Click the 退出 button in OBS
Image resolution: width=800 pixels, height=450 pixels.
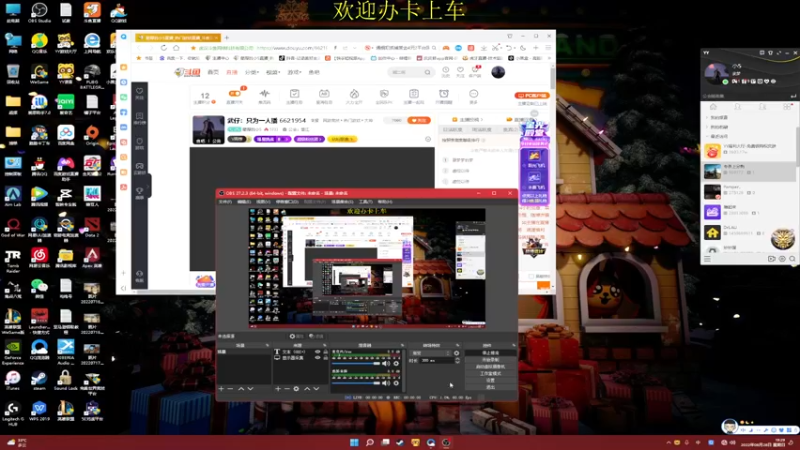click(x=490, y=387)
